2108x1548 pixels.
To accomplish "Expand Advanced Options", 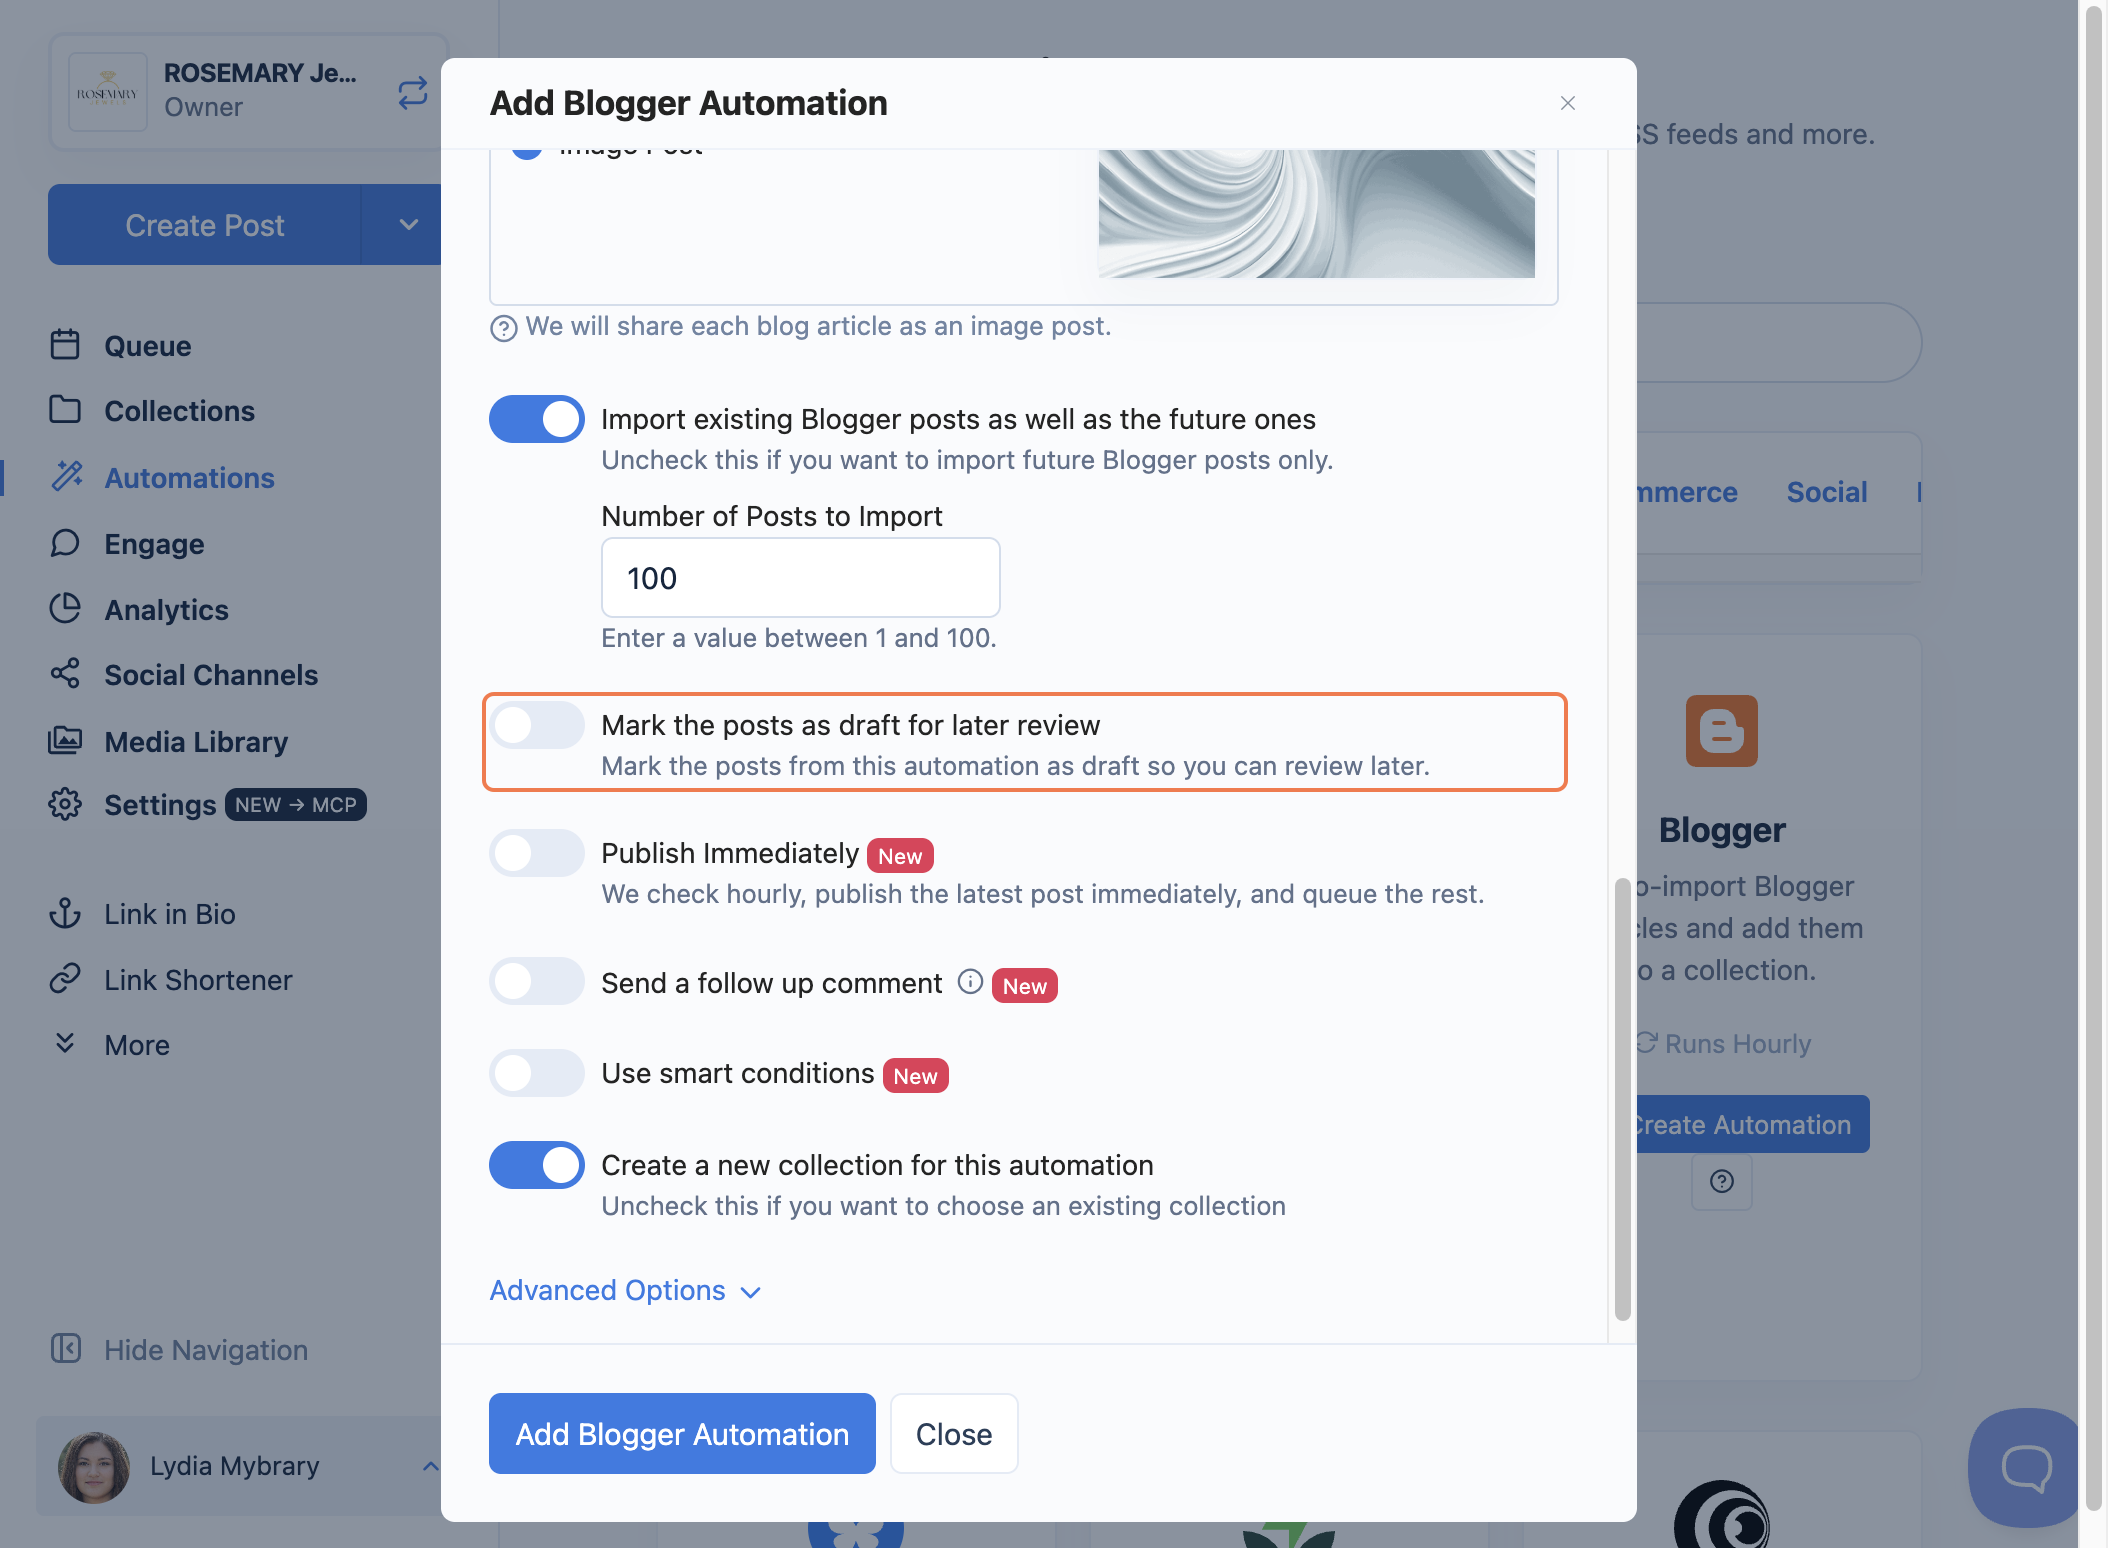I will pyautogui.click(x=626, y=1291).
